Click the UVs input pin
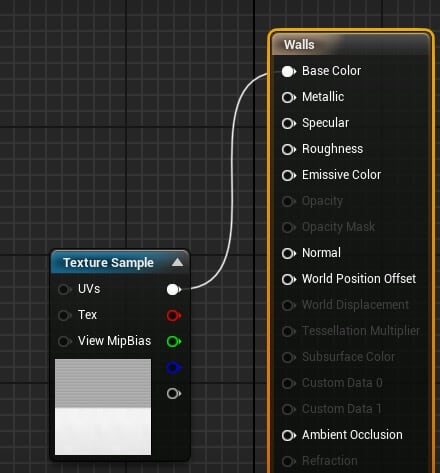The height and width of the screenshot is (473, 440). tap(64, 289)
